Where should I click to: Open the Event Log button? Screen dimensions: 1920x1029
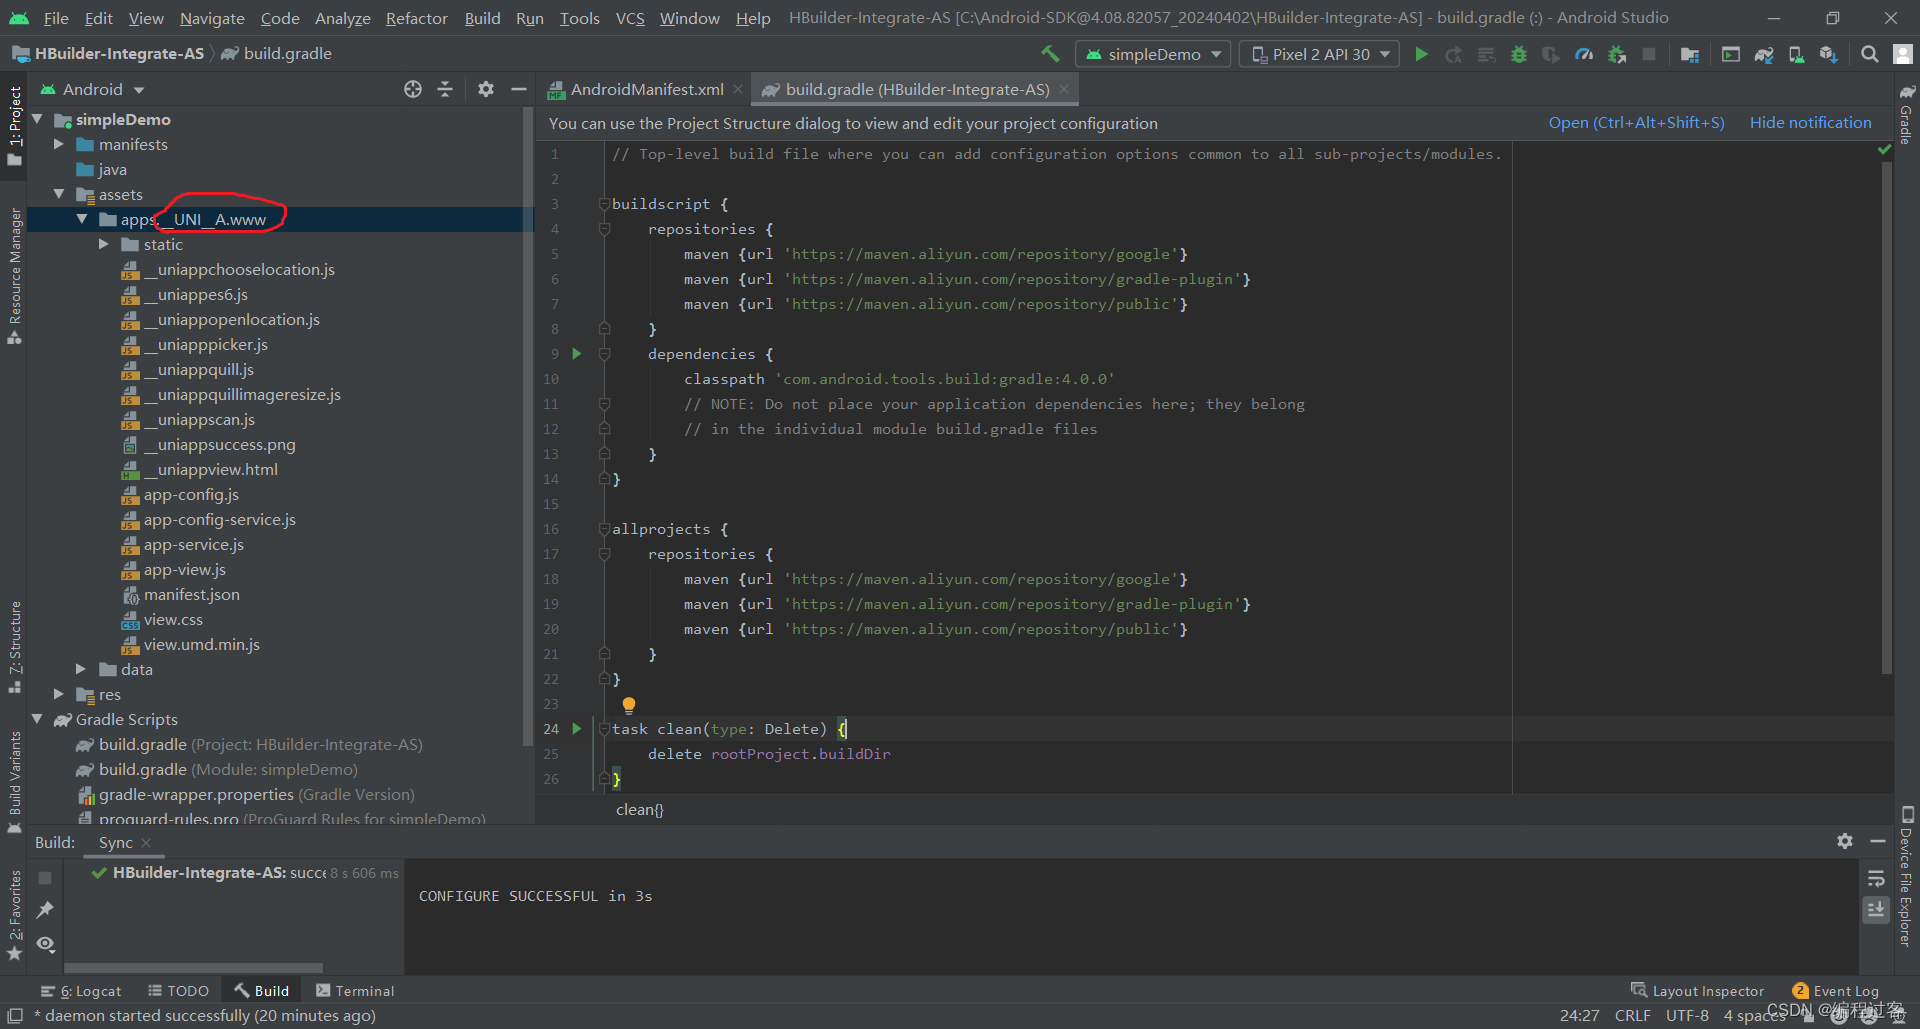[x=1835, y=991]
